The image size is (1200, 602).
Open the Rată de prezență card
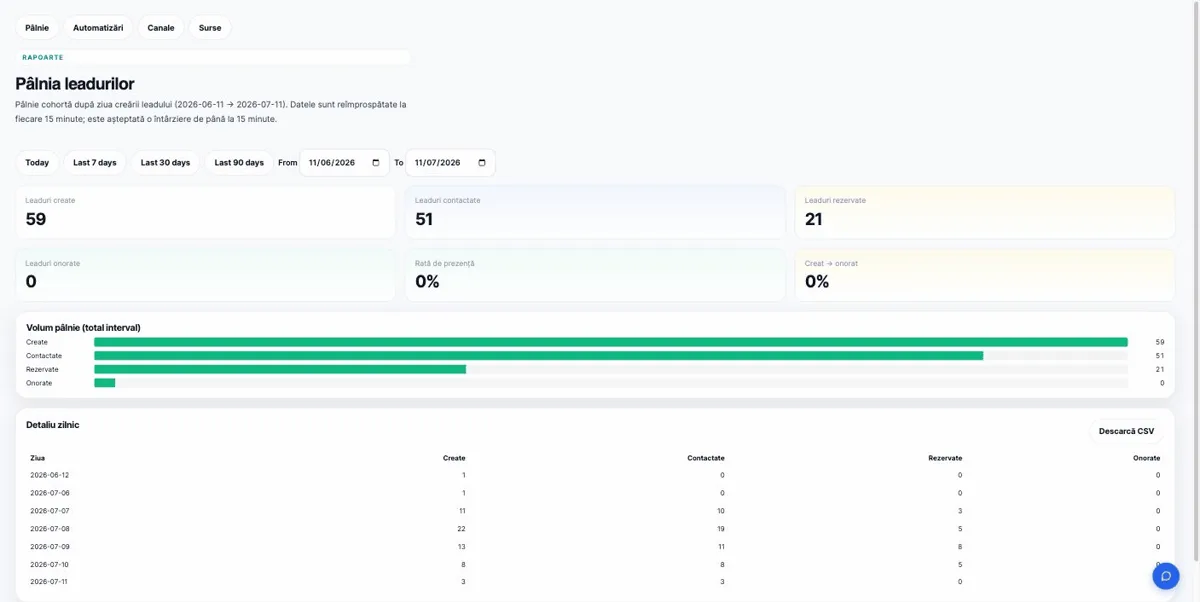(x=595, y=275)
